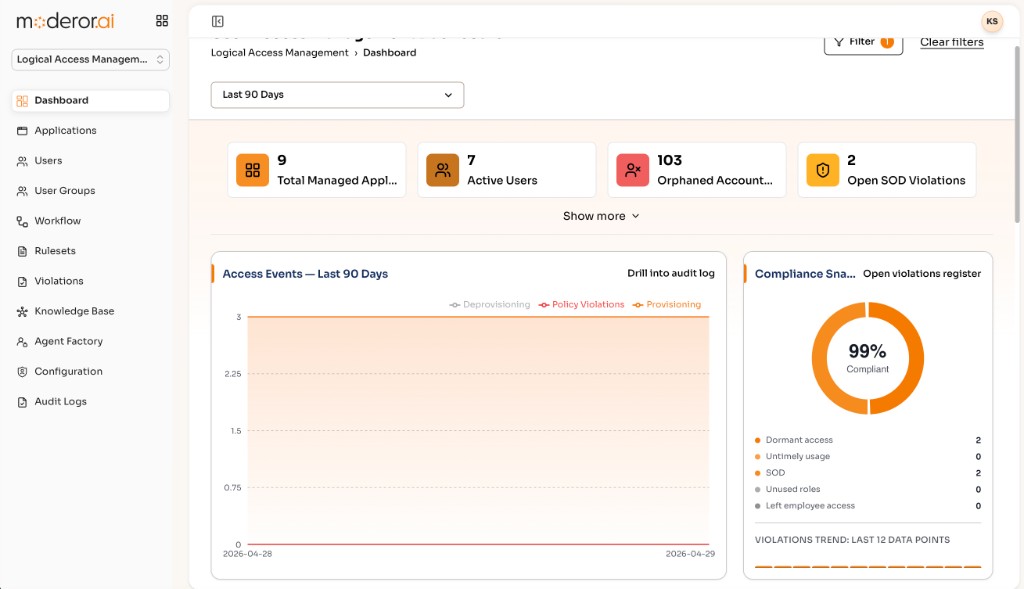Click the orange filter count badge
1024x589 pixels.
[887, 42]
